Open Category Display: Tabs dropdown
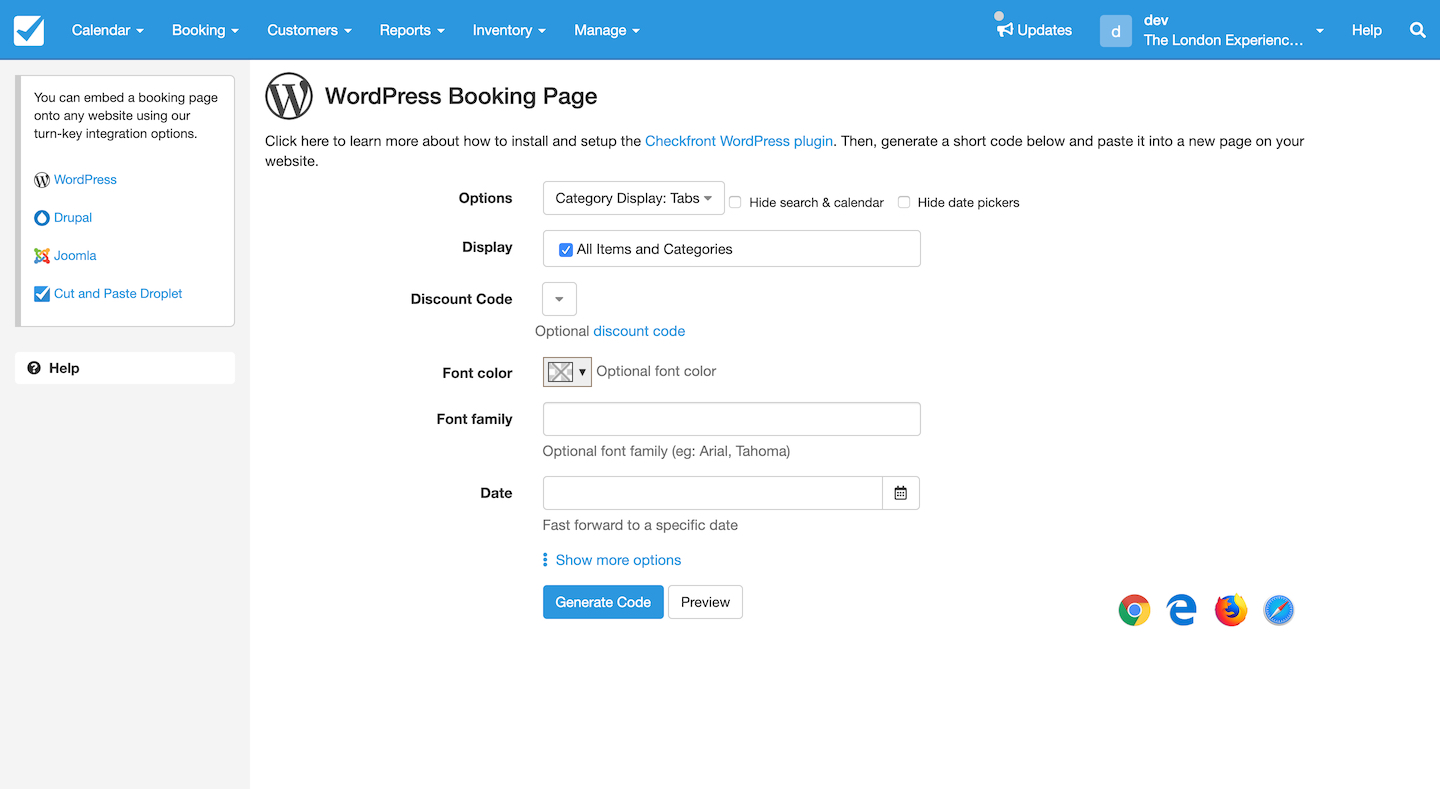The height and width of the screenshot is (789, 1440). 634,198
